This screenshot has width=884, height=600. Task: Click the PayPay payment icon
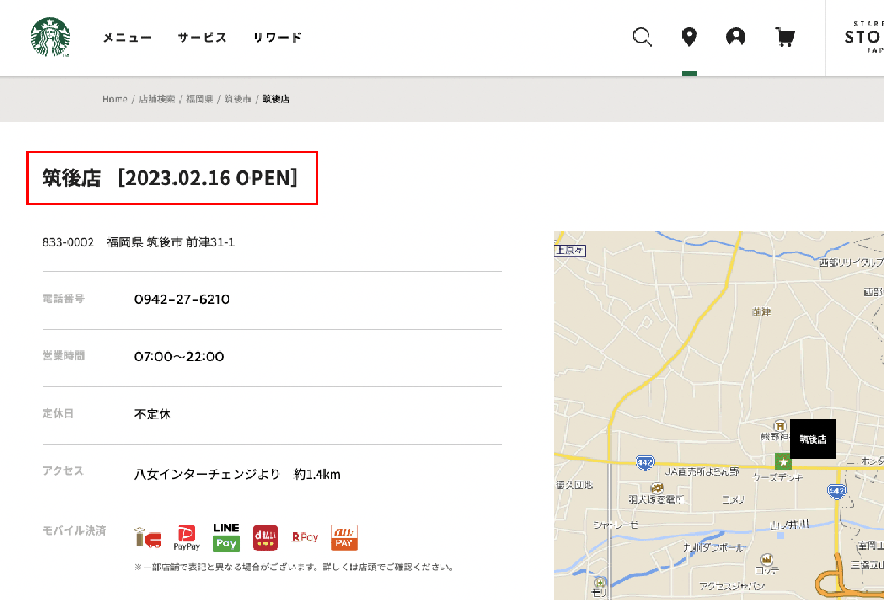click(187, 538)
